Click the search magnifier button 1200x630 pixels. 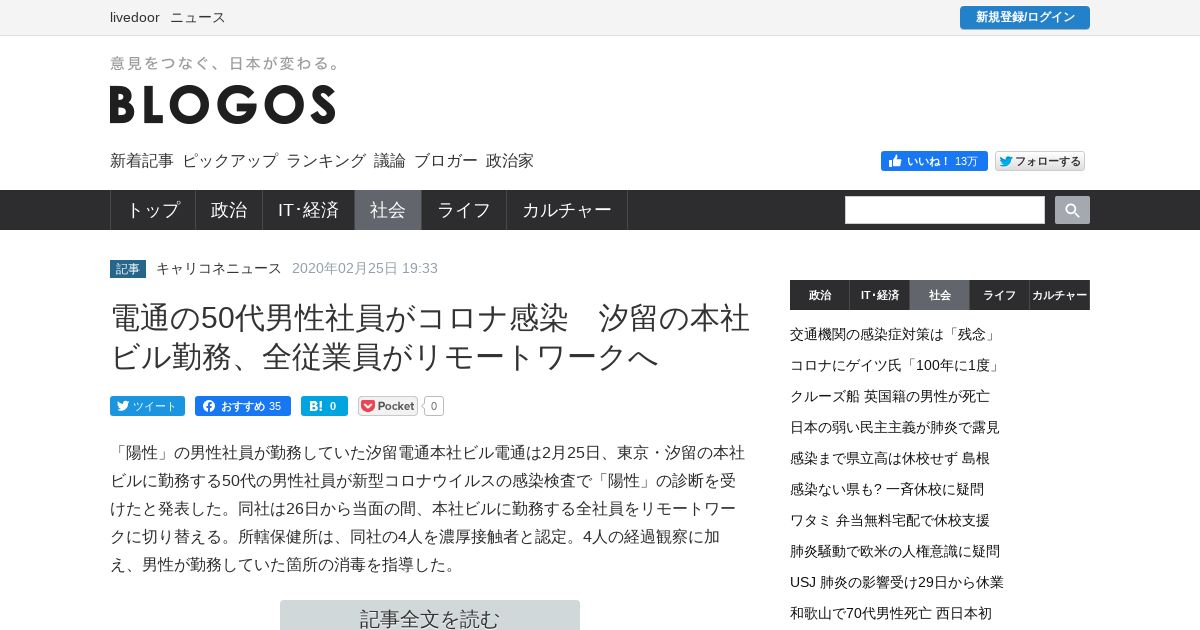pyautogui.click(x=1072, y=210)
